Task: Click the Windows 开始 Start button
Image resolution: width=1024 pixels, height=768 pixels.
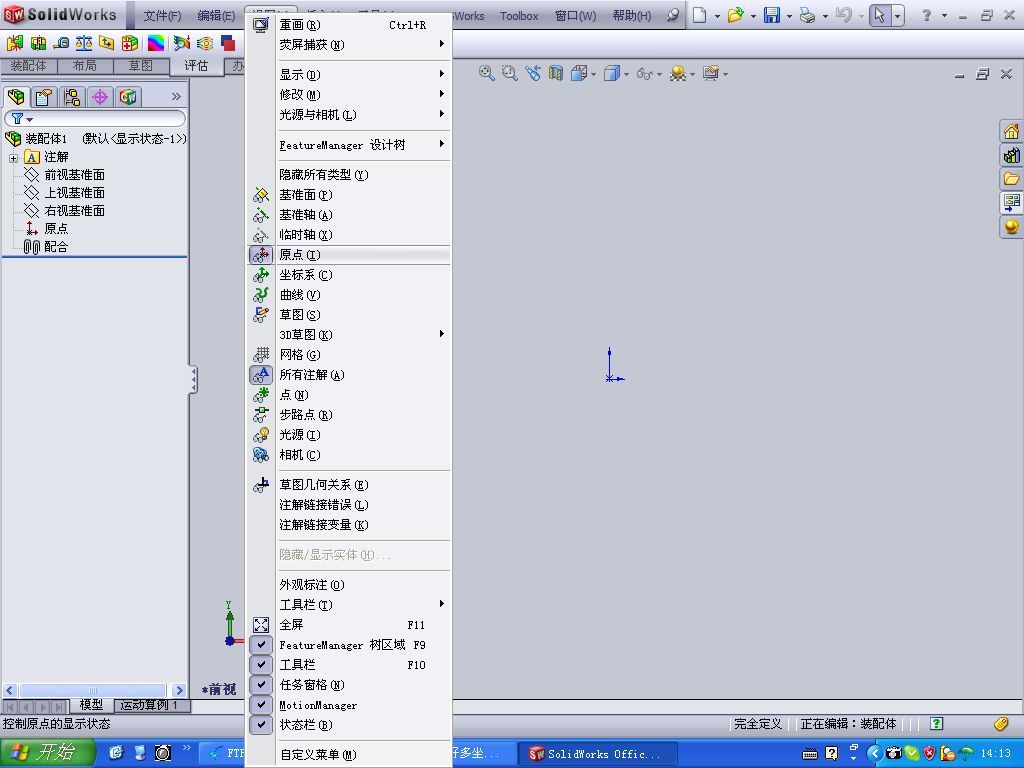Action: tap(47, 753)
